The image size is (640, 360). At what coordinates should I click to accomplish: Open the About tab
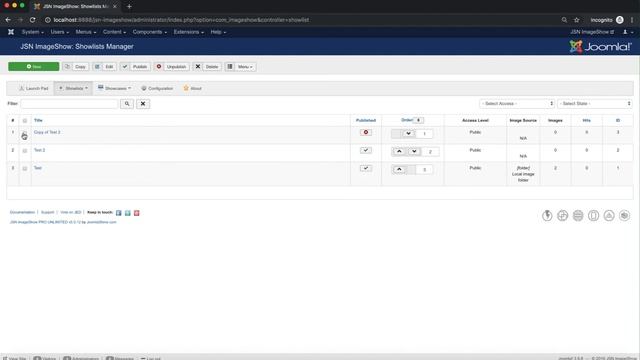193,88
